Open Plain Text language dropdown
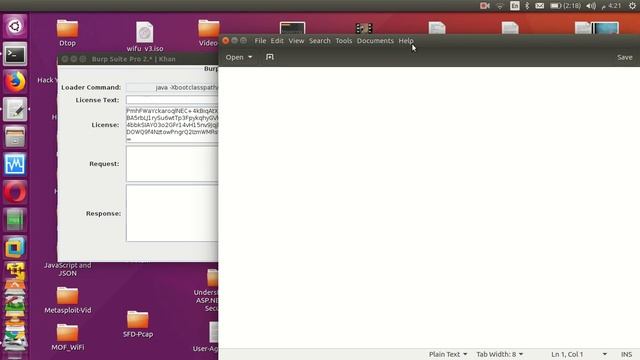This screenshot has width=640, height=360. [x=448, y=354]
